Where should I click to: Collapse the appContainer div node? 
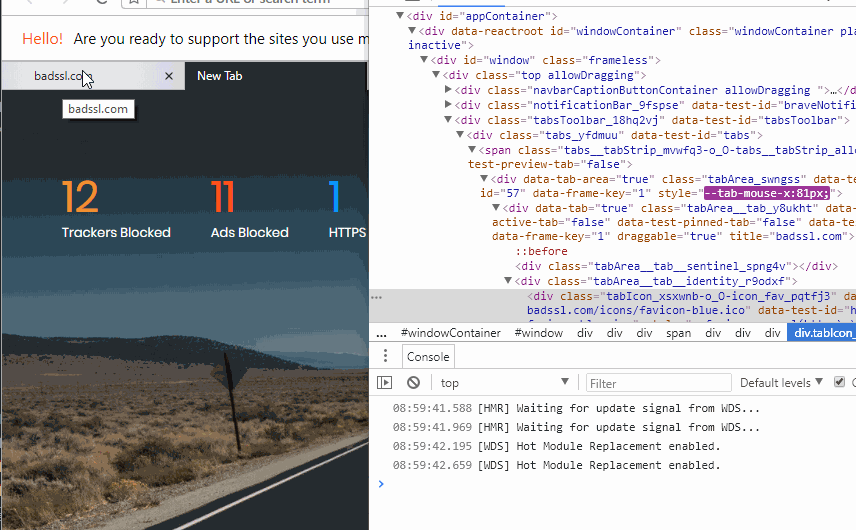coord(400,16)
